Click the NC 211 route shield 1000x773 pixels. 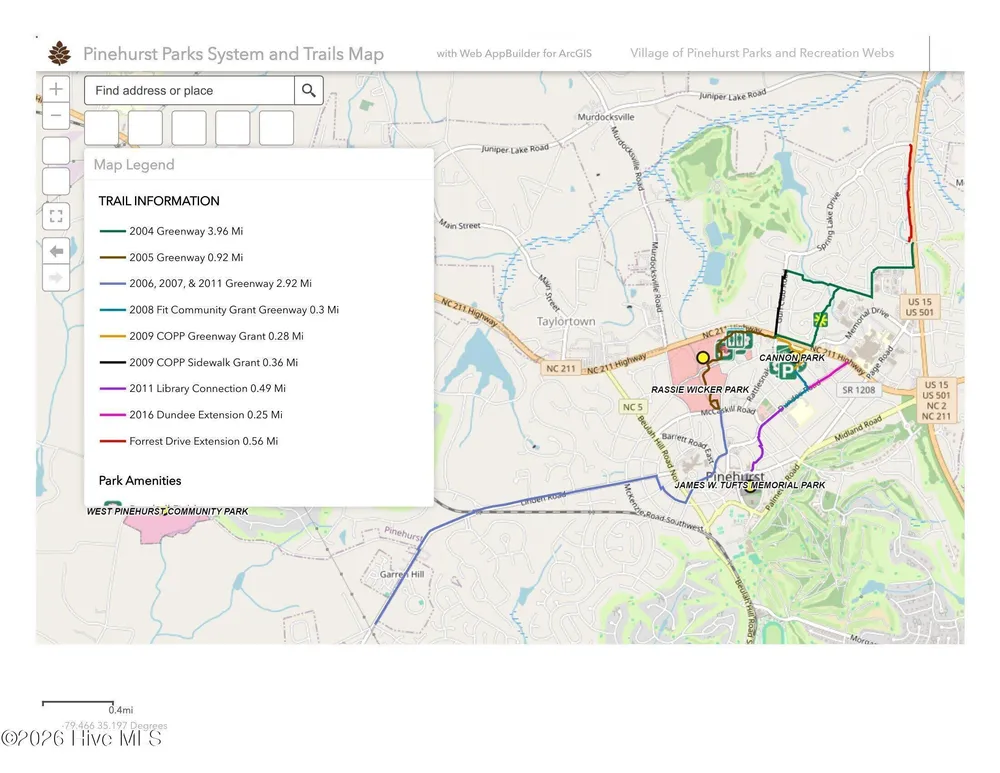pos(561,368)
